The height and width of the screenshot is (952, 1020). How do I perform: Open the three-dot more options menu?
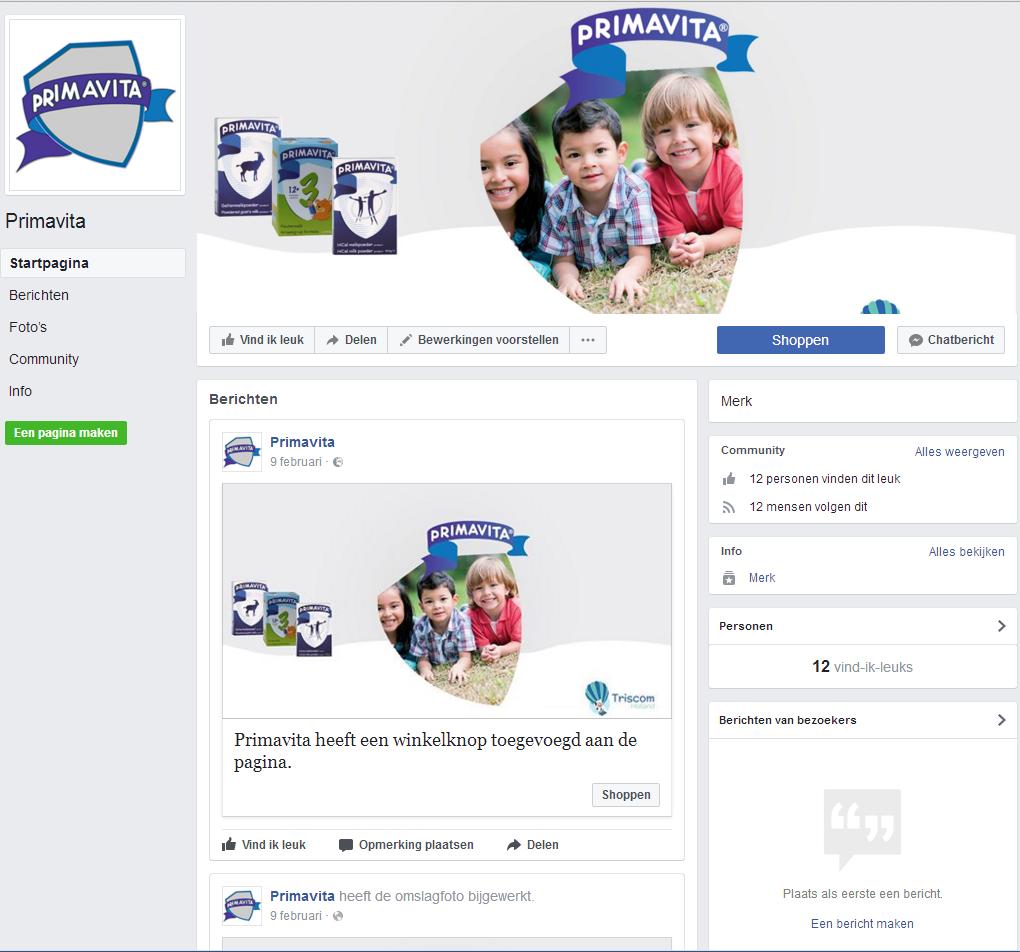click(x=588, y=340)
